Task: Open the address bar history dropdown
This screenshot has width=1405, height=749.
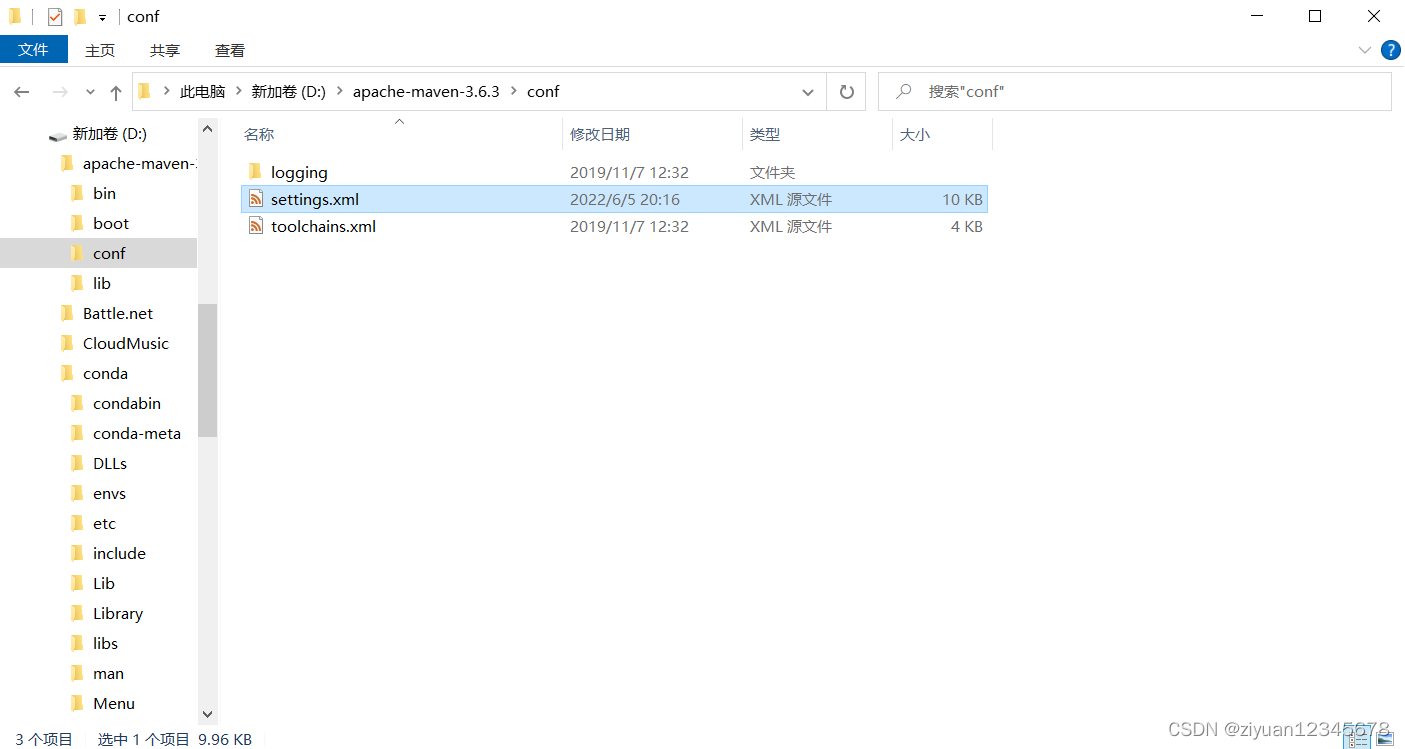Action: [808, 92]
